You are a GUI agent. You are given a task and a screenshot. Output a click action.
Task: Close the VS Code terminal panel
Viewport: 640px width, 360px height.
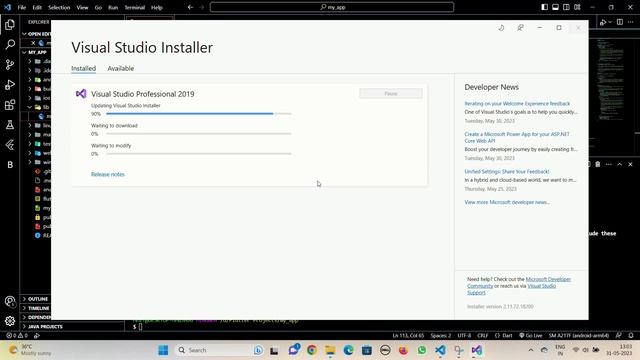630,164
